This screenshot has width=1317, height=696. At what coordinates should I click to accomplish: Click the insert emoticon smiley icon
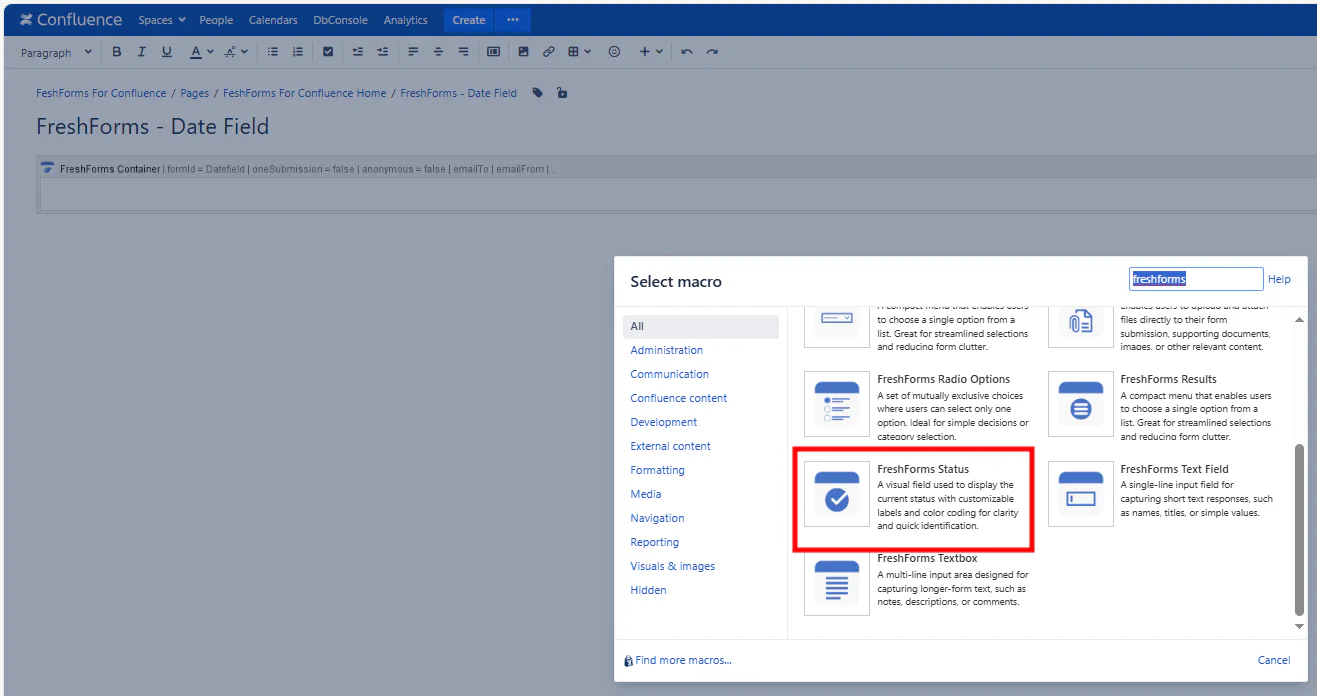614,52
